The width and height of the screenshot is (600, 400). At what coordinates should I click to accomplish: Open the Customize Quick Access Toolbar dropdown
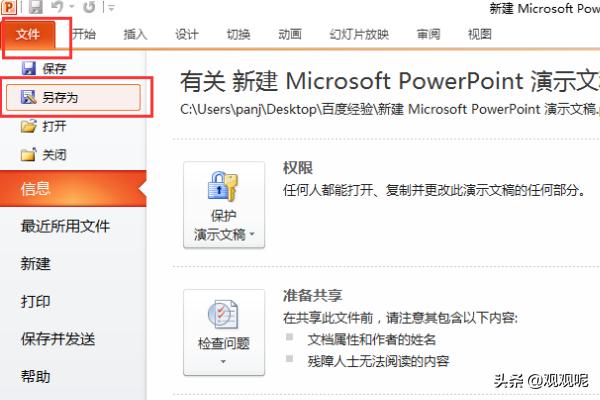[111, 7]
